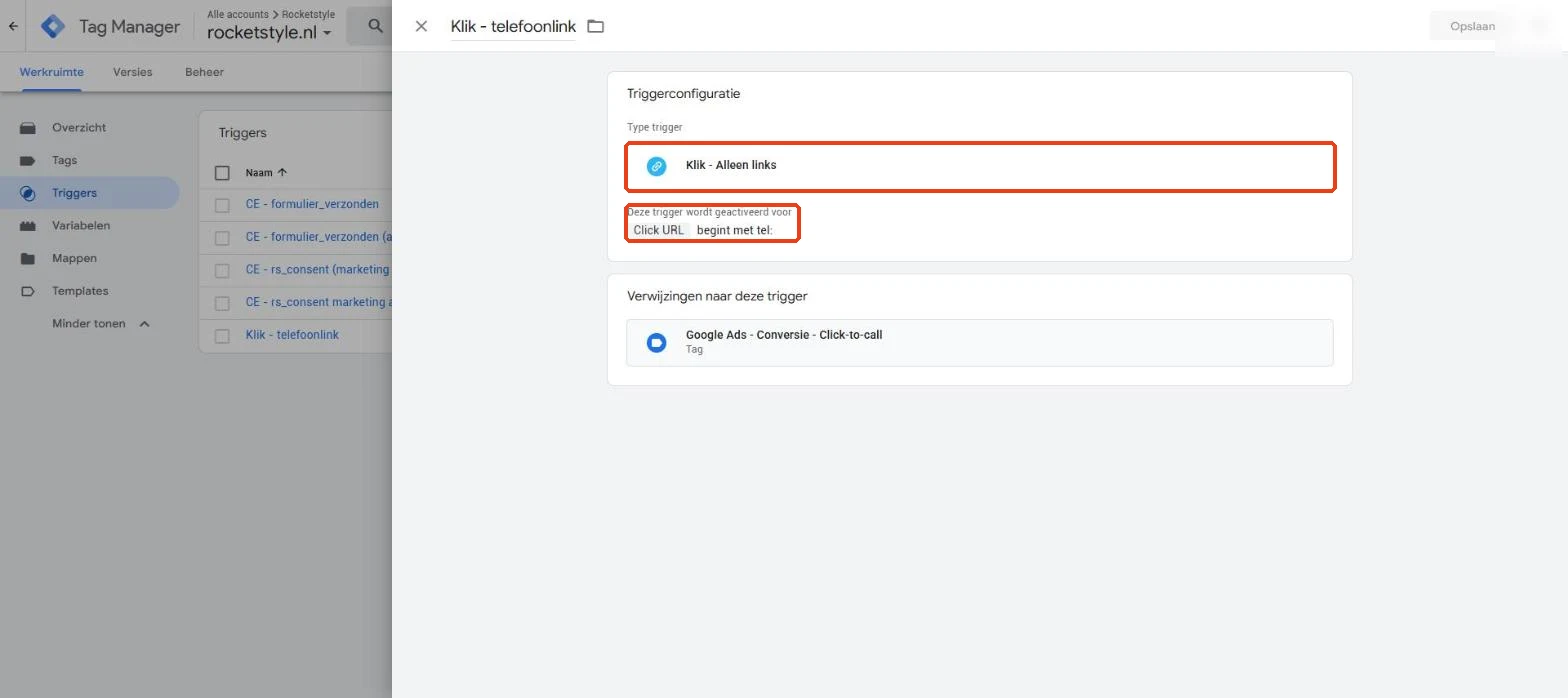The height and width of the screenshot is (698, 1568).
Task: Check the CE - formulier_verzonden (a row checkbox
Action: point(222,238)
